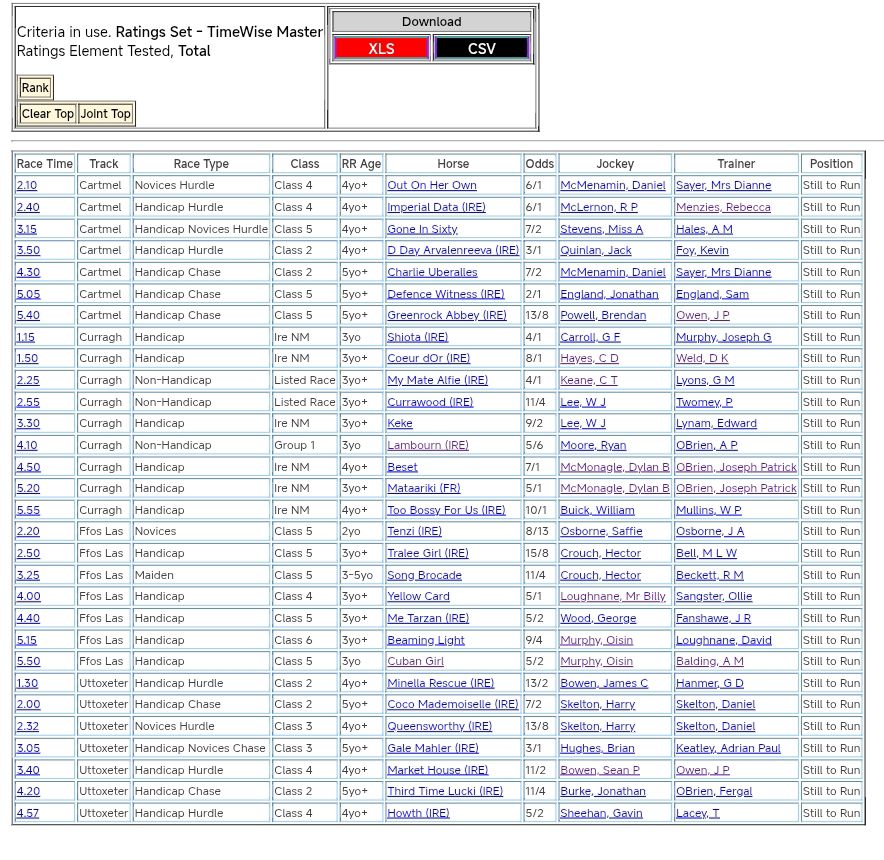Open the 4.57 Uttoxeter race time link
Viewport: 884px width, 860px height.
[27, 813]
